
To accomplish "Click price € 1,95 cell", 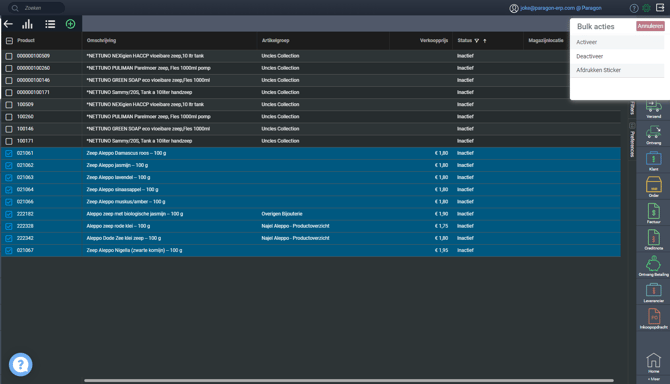I will coord(441,250).
